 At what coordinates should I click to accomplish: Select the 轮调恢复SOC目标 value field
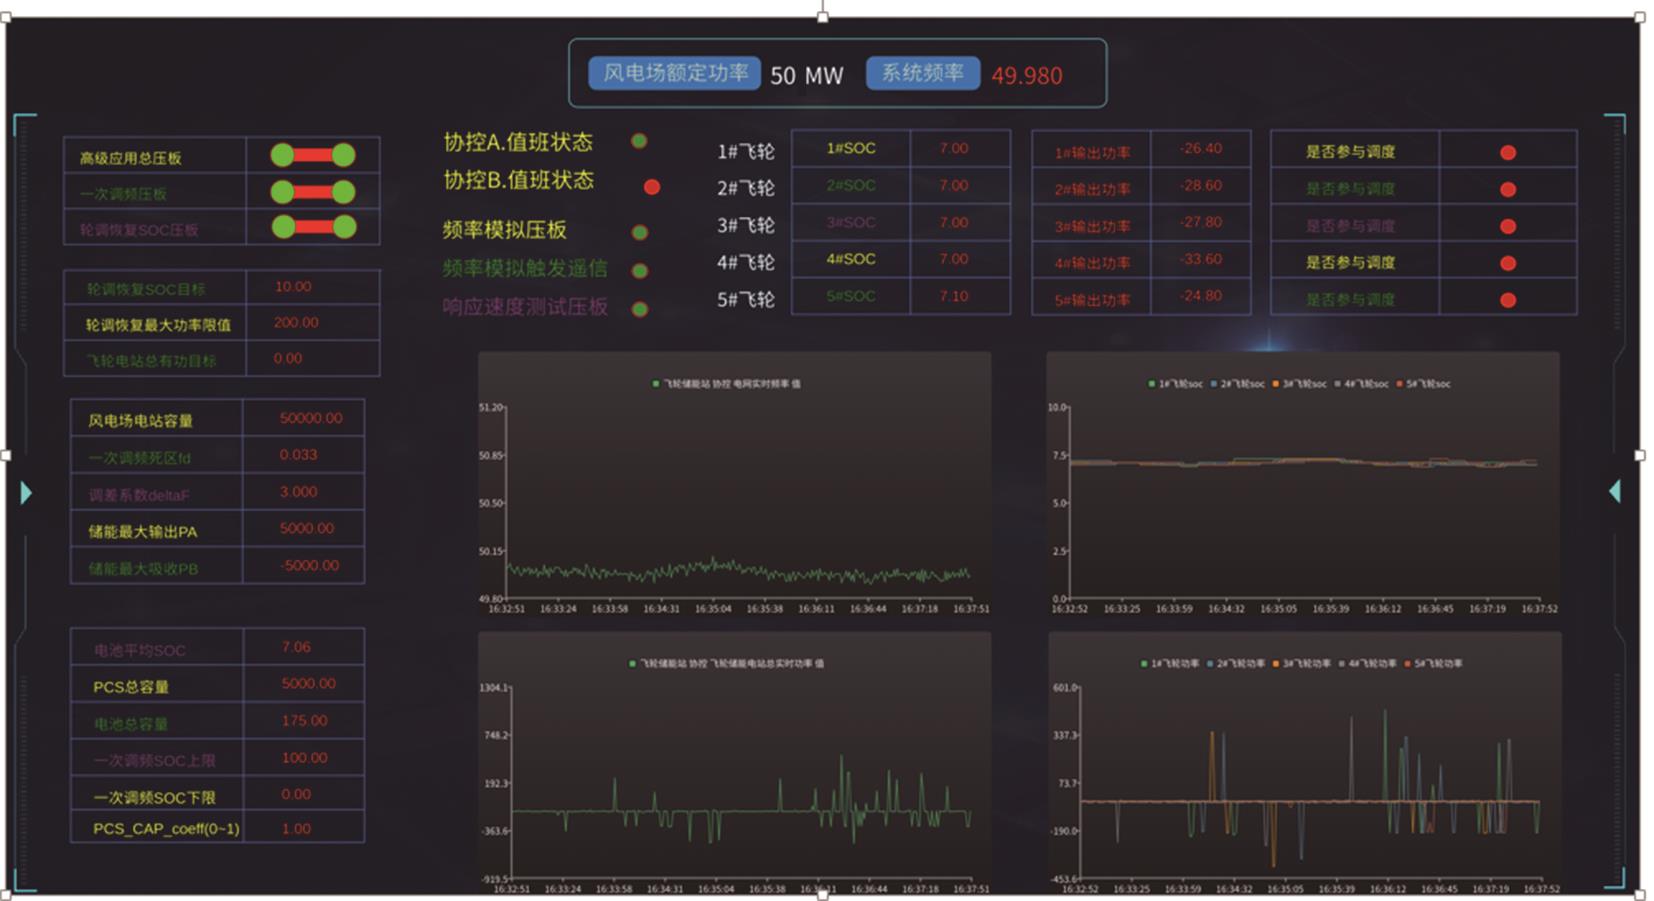[312, 287]
